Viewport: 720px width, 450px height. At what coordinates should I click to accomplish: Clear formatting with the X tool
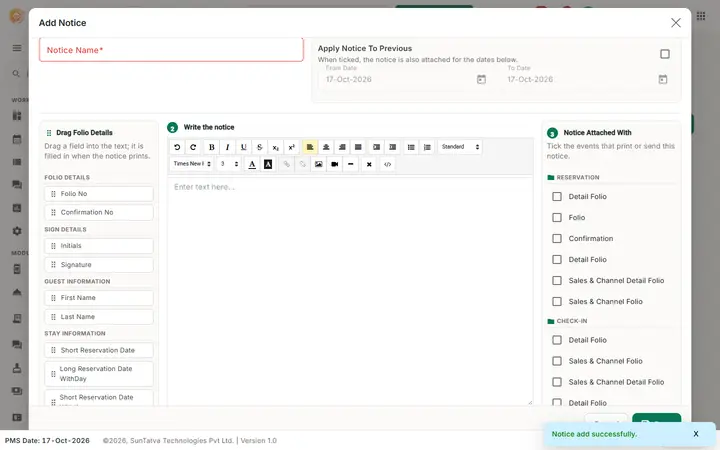pos(369,164)
